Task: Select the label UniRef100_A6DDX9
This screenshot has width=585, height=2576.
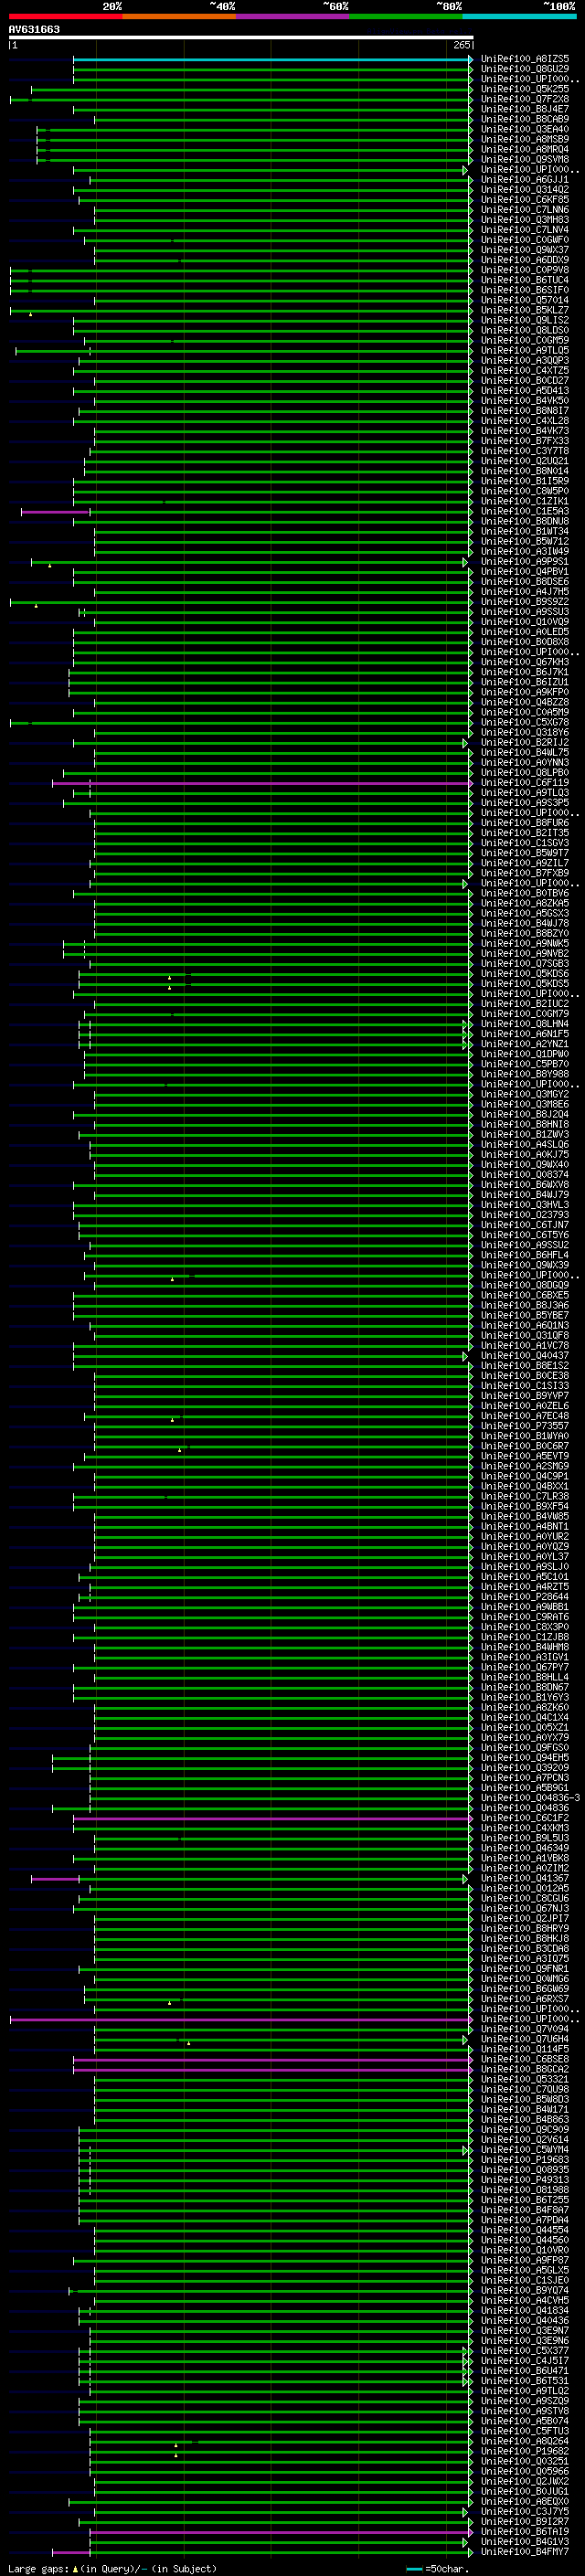Action: (525, 260)
